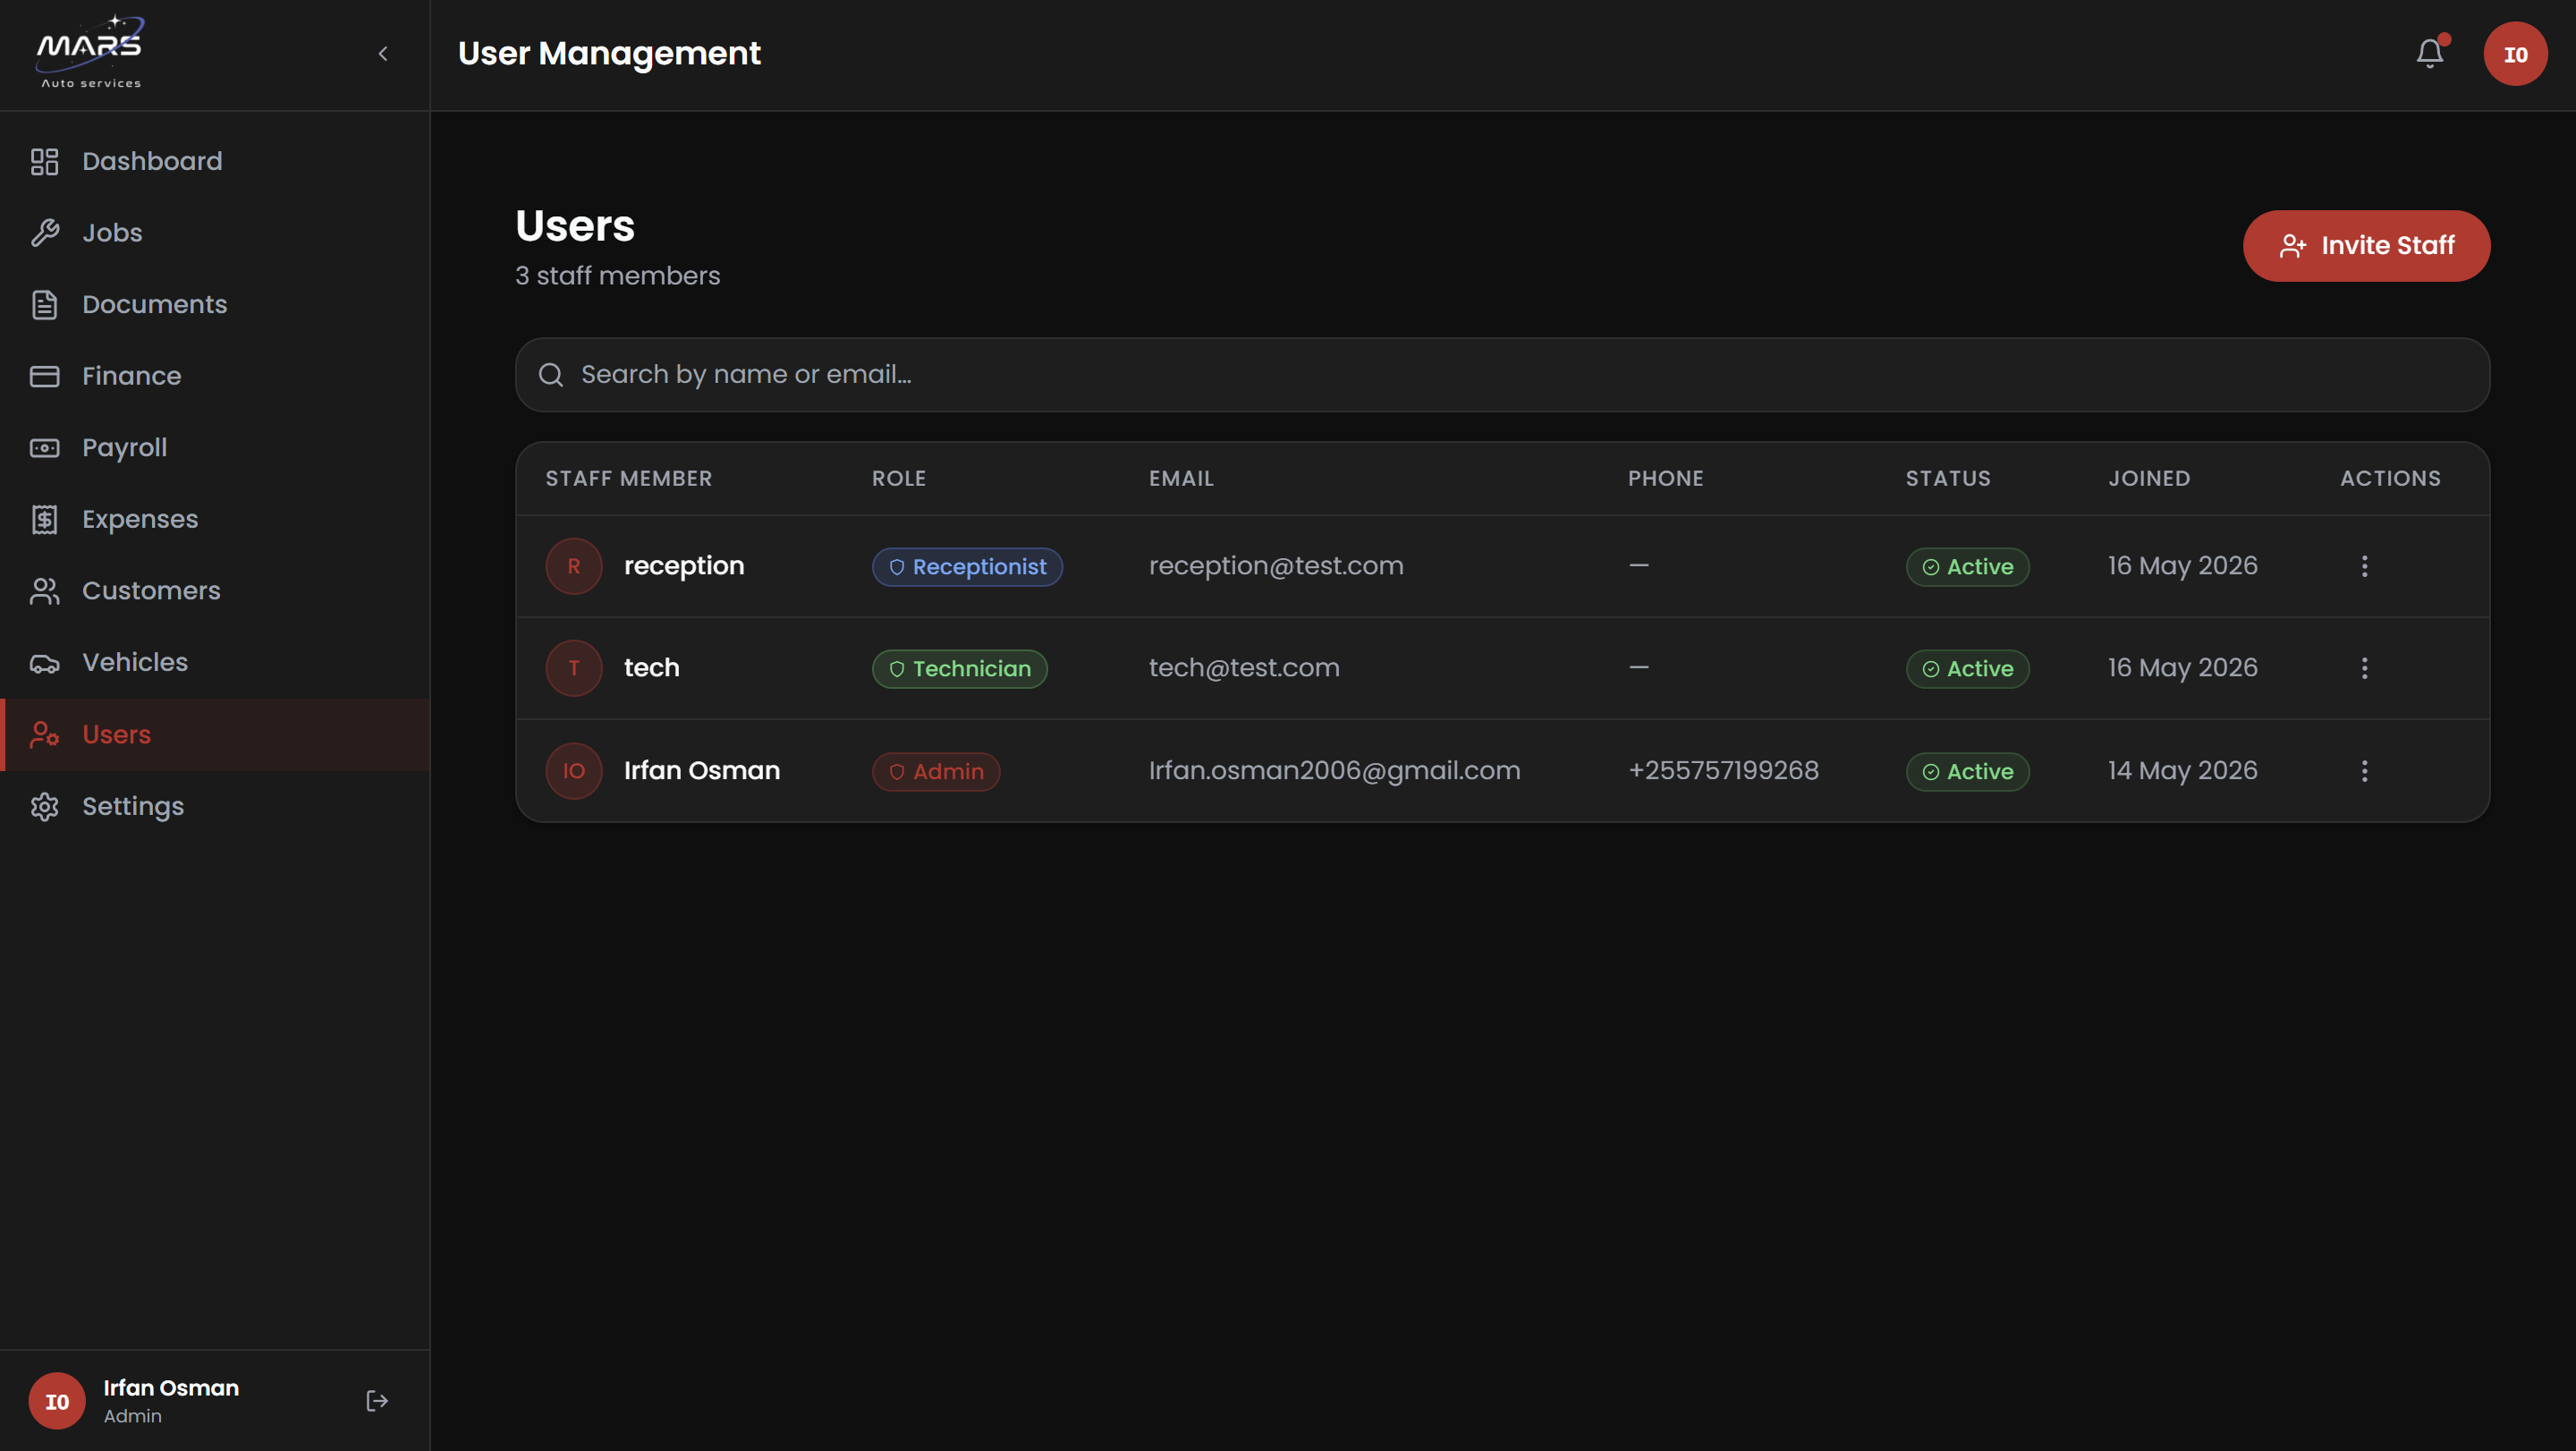This screenshot has width=2576, height=1451.
Task: Click phone number +255757199268
Action: coord(1723,771)
